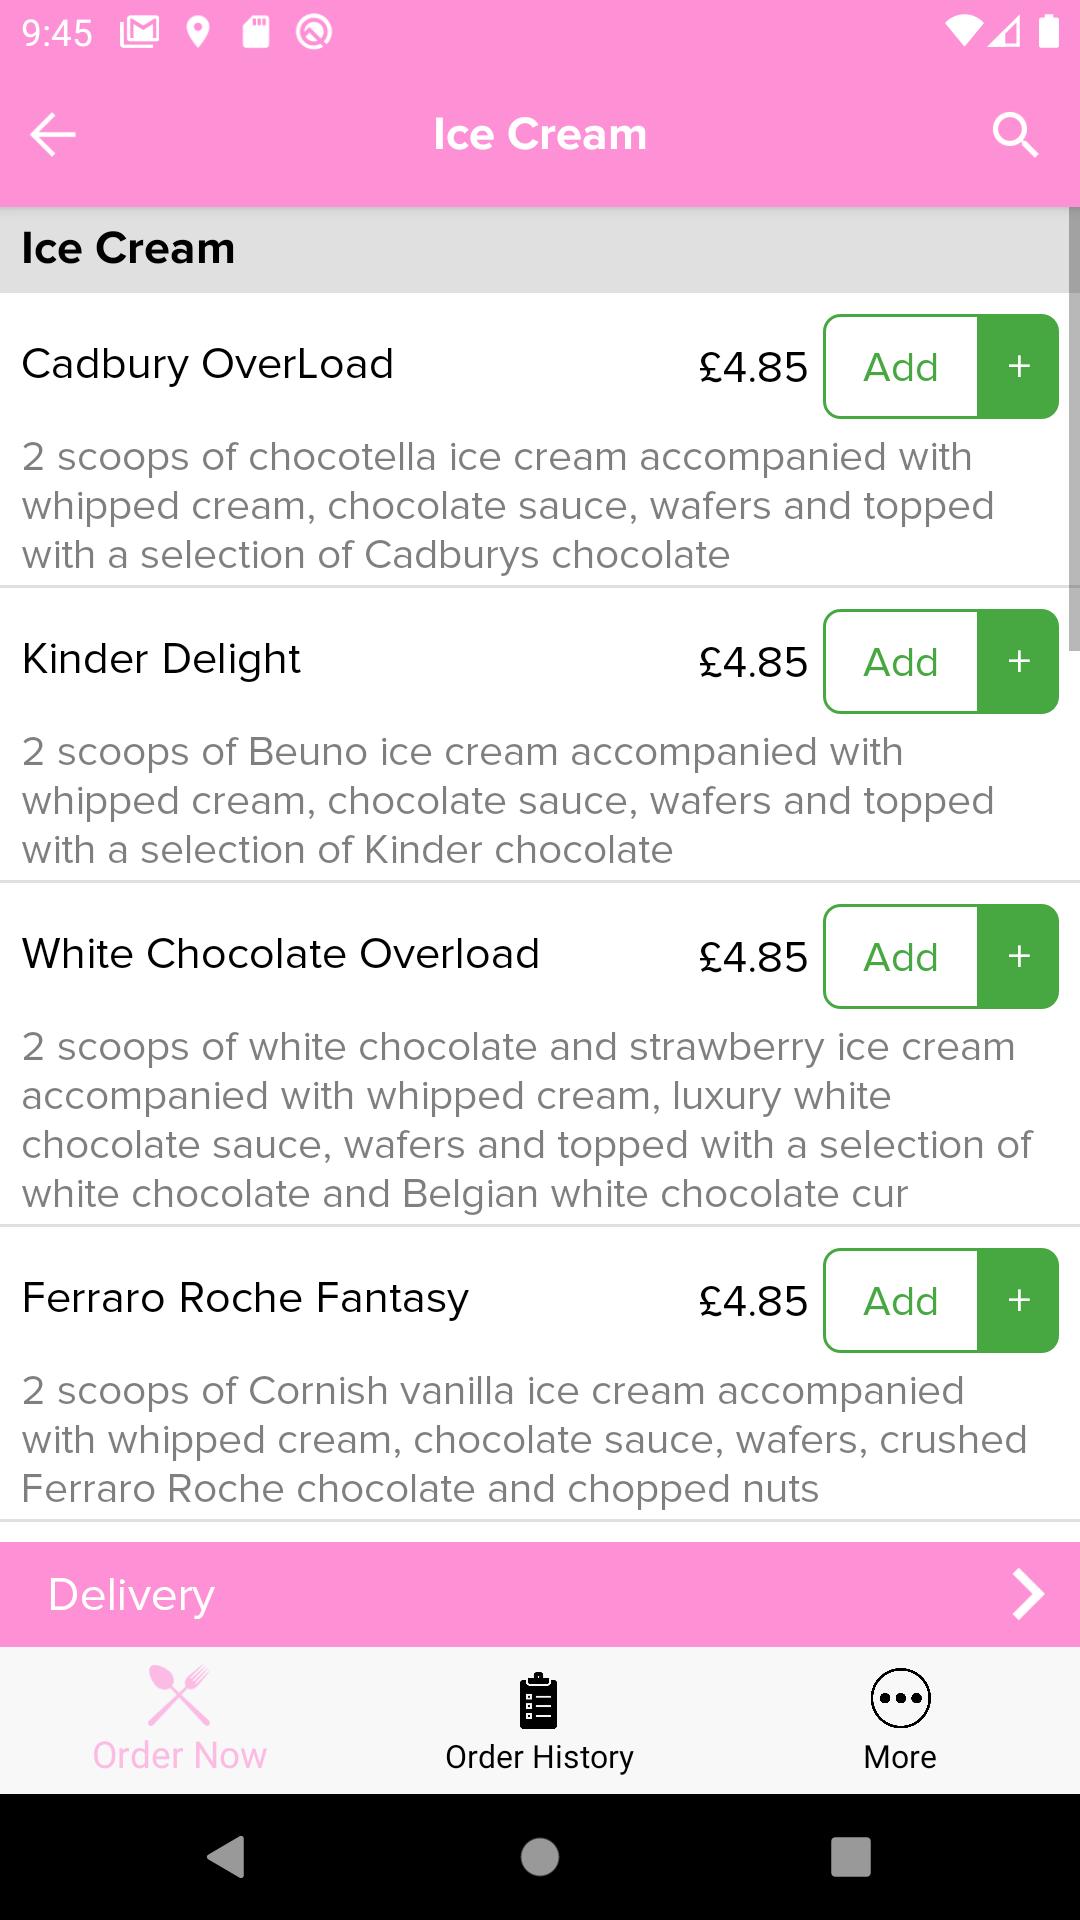Open Order History clipboard icon
The image size is (1080, 1920).
click(539, 1701)
